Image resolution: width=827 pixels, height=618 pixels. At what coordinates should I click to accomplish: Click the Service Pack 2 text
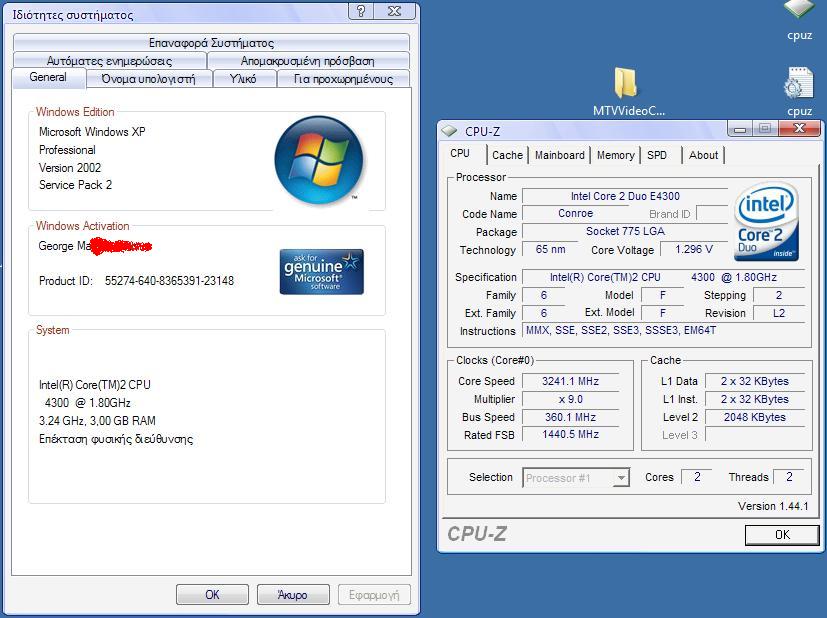click(x=75, y=185)
